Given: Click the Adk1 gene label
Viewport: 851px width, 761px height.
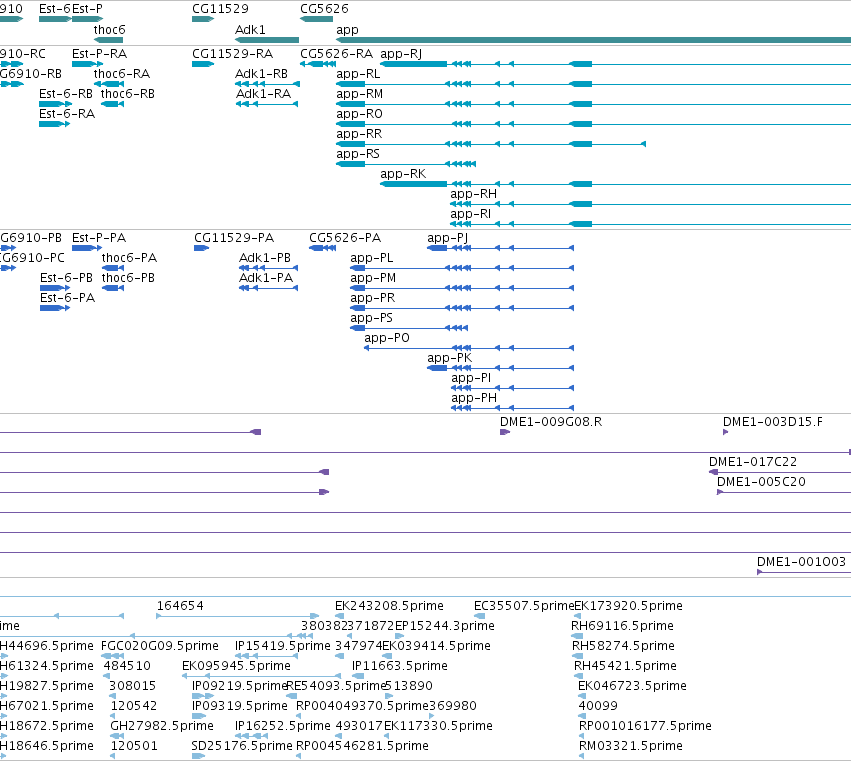Looking at the screenshot, I should (x=250, y=30).
